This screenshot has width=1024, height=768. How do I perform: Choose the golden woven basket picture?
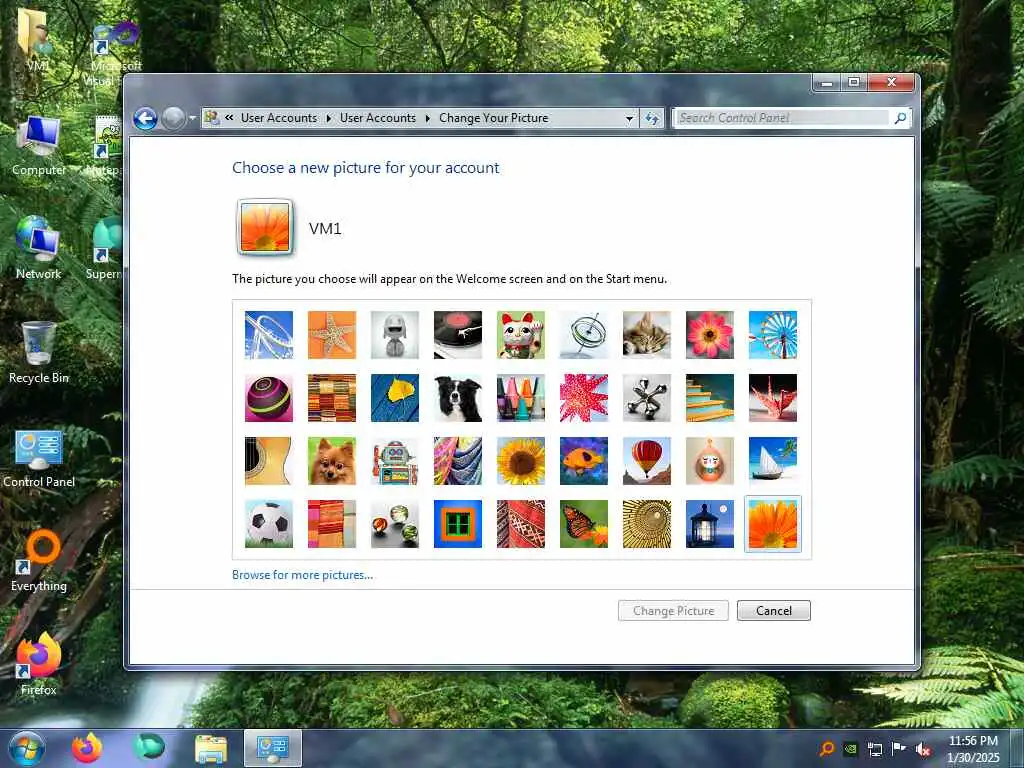pos(647,524)
